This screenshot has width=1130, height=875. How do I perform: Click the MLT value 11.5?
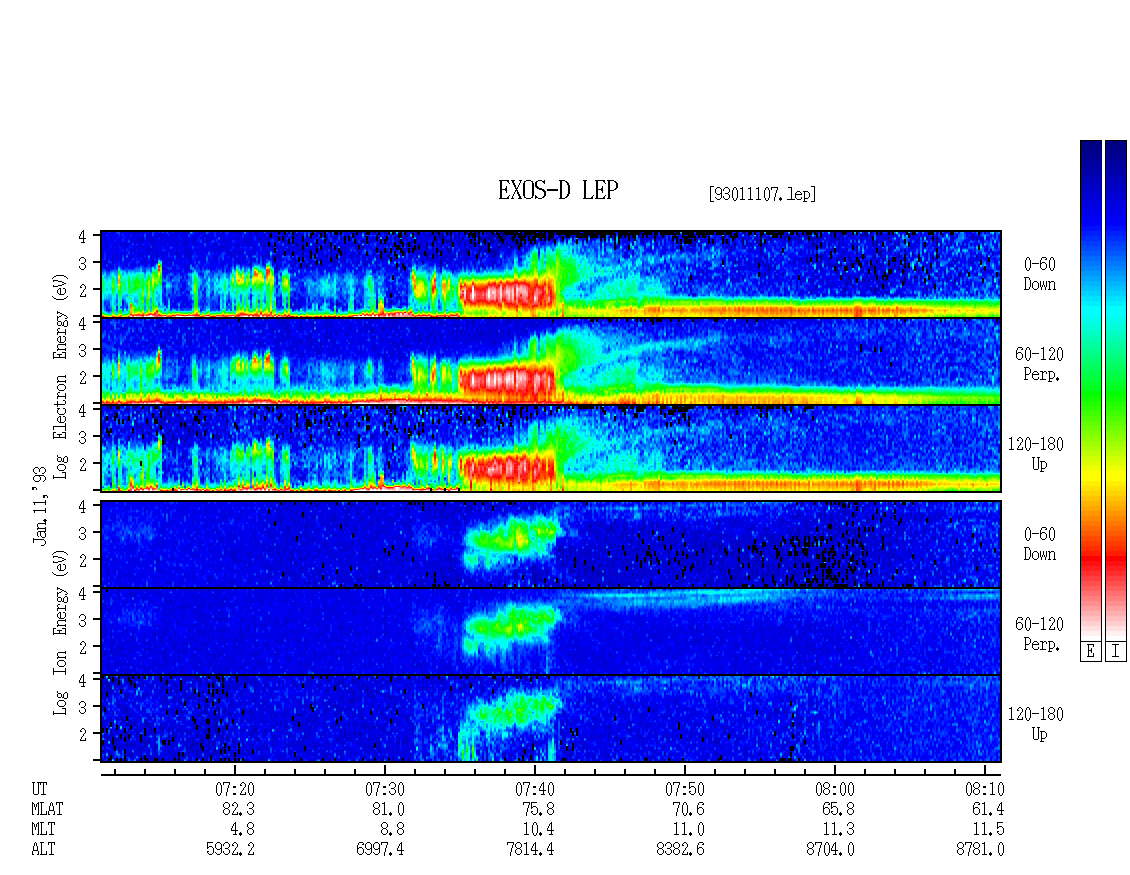click(988, 830)
